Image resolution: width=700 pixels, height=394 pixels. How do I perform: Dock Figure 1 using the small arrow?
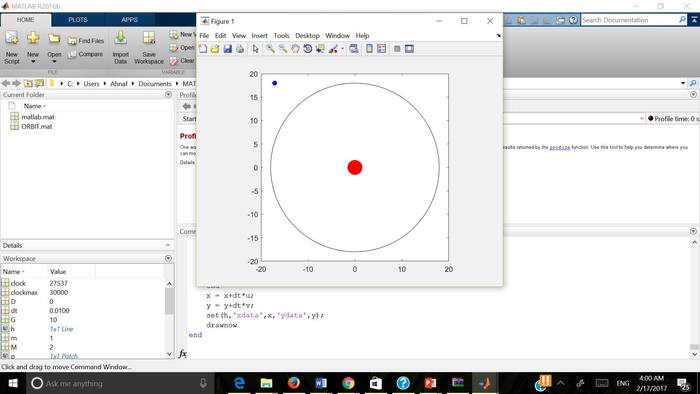(498, 36)
